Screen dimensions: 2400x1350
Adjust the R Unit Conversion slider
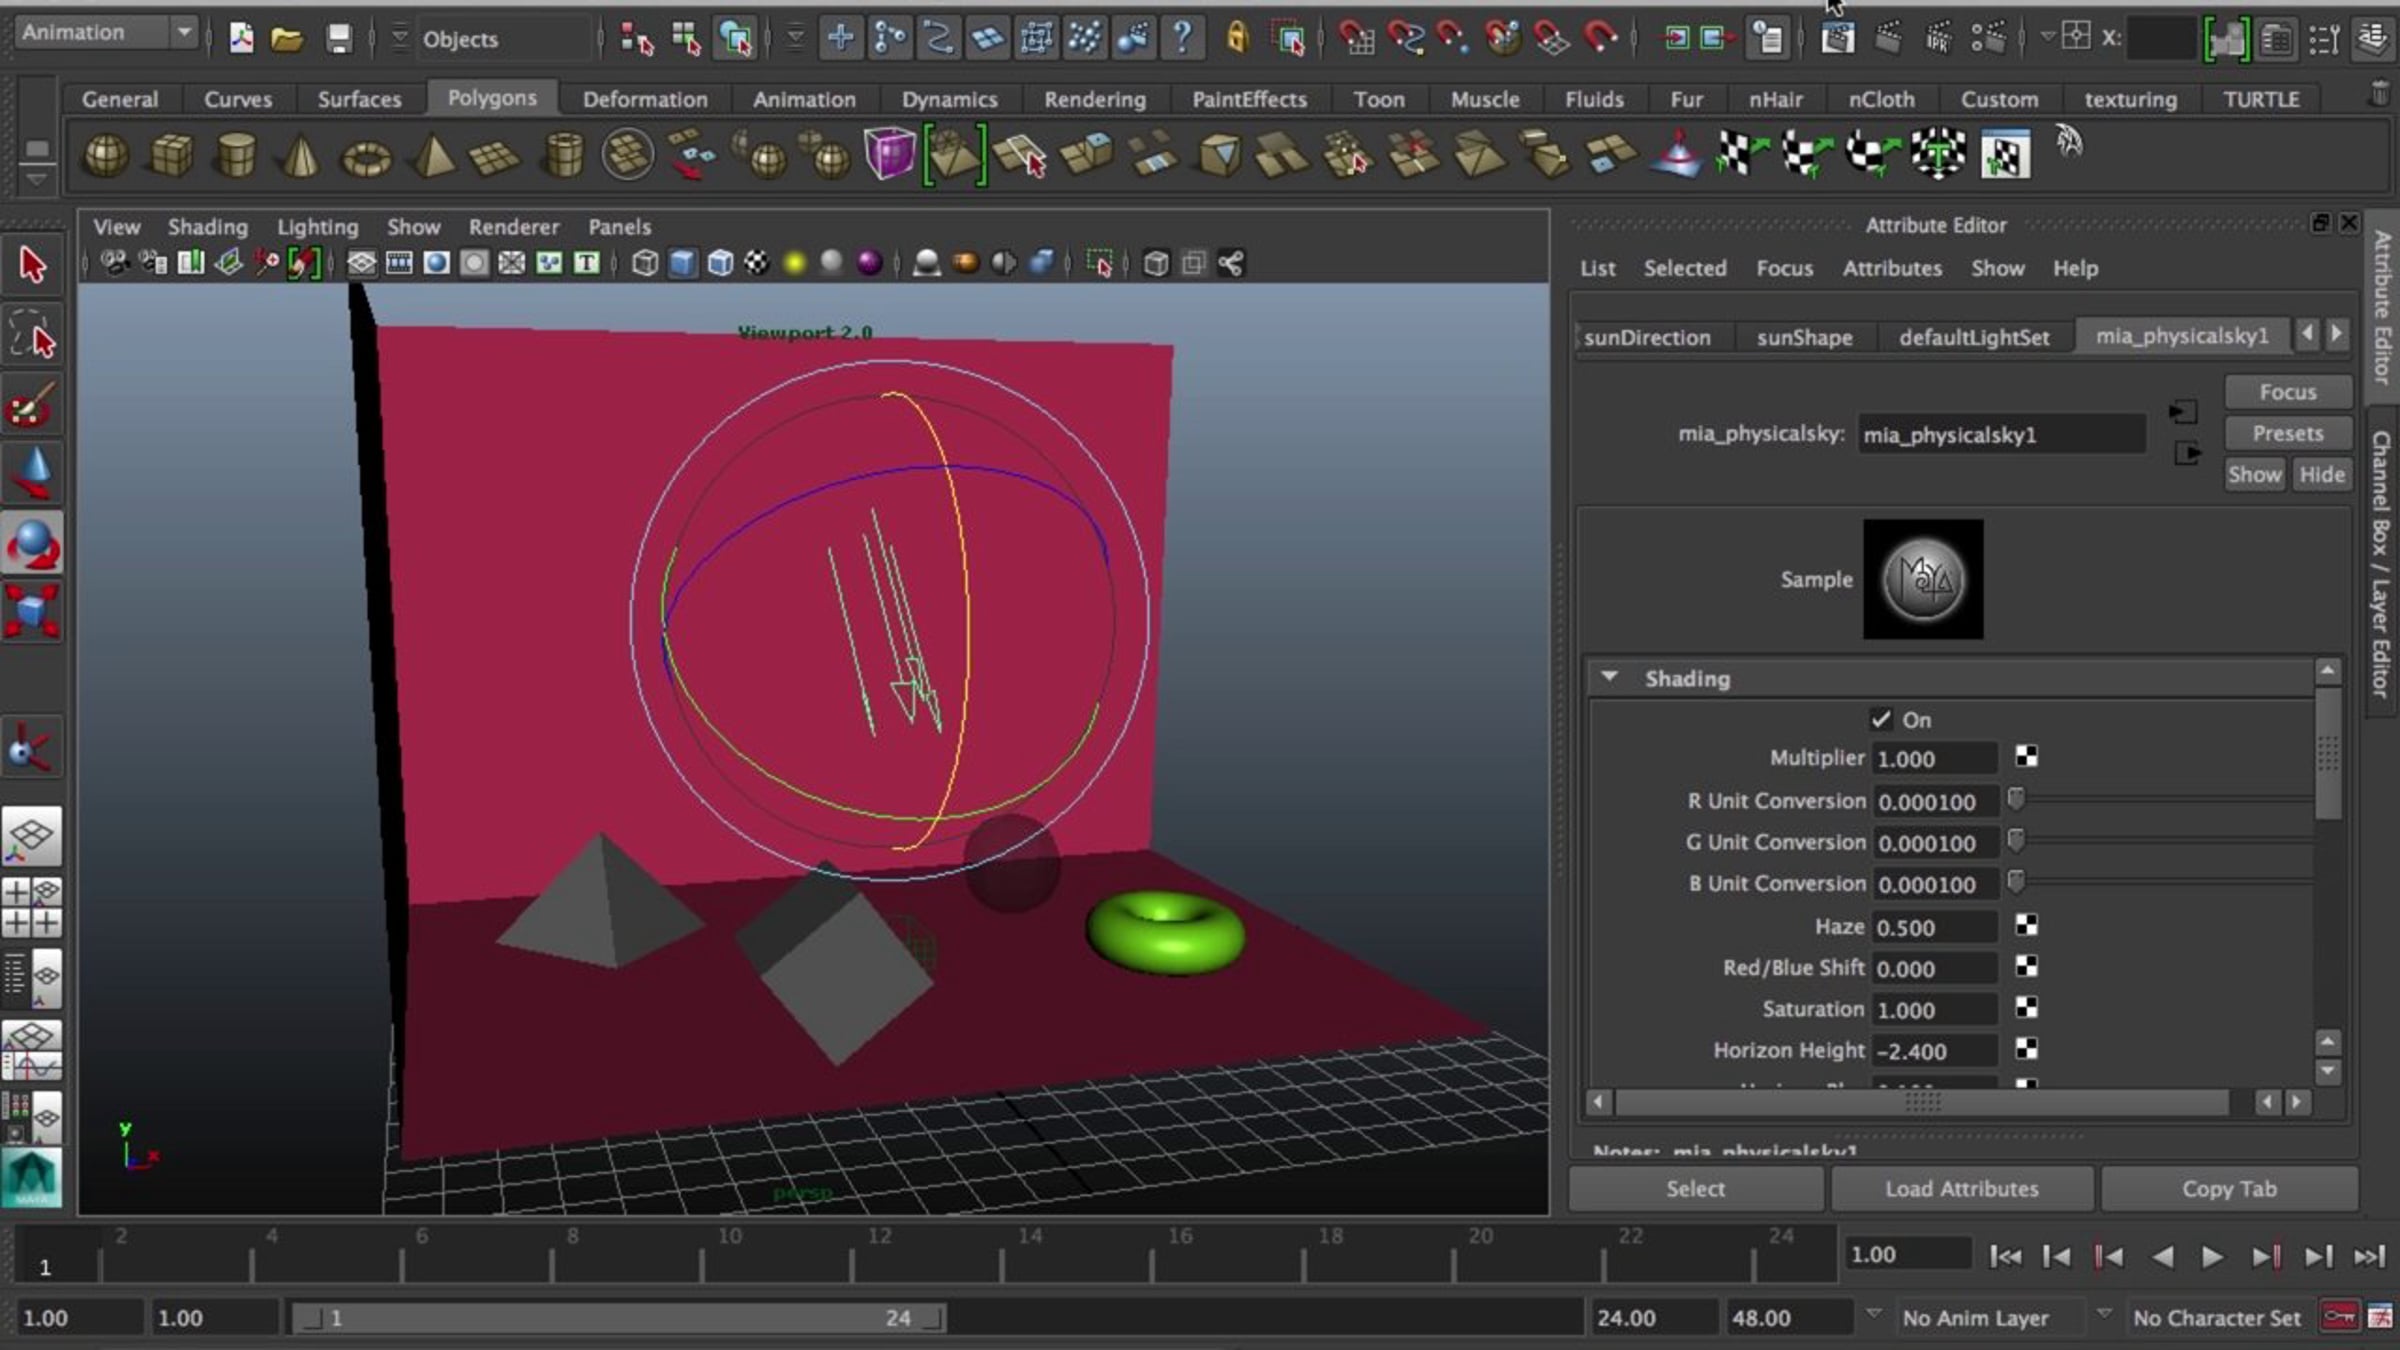pos(2016,800)
